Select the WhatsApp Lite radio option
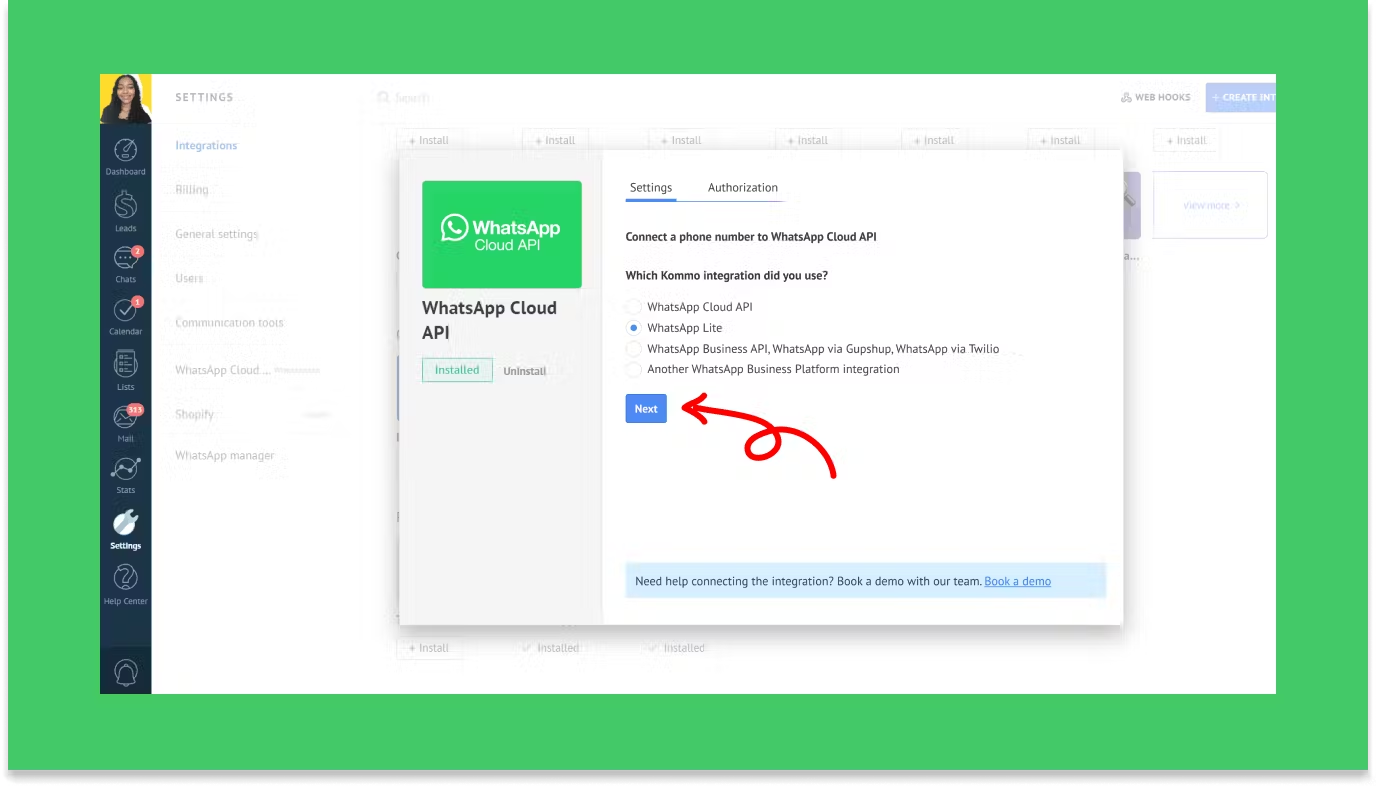Viewport: 1376px width, 786px height. tap(633, 328)
